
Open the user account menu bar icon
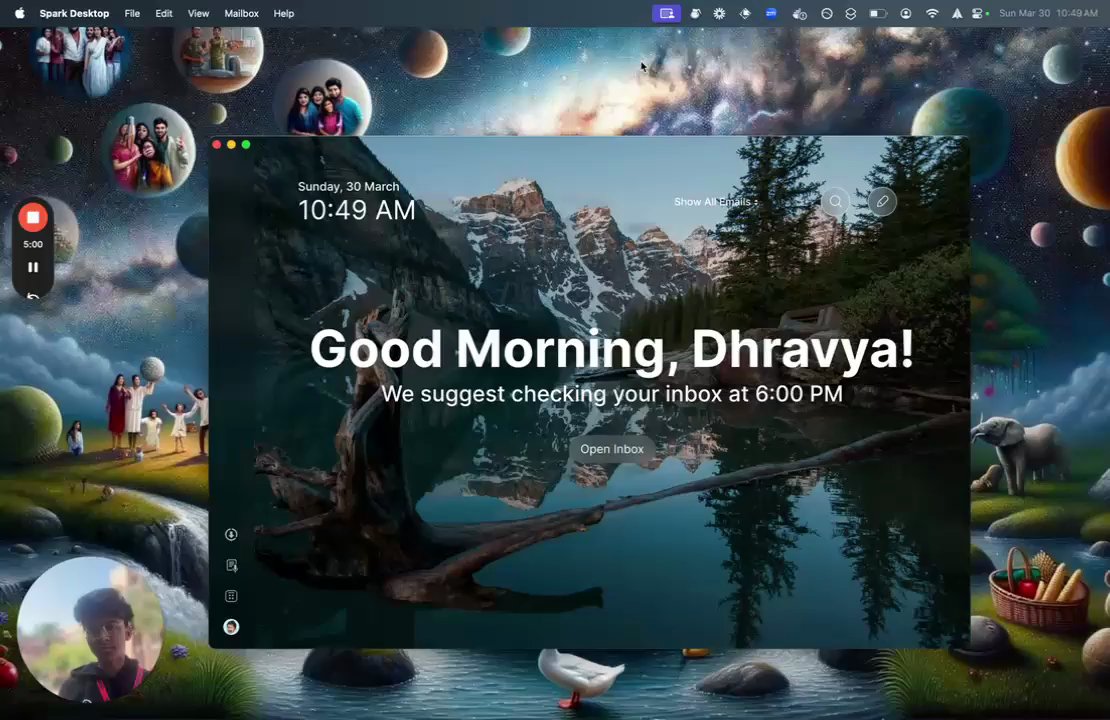pos(905,13)
